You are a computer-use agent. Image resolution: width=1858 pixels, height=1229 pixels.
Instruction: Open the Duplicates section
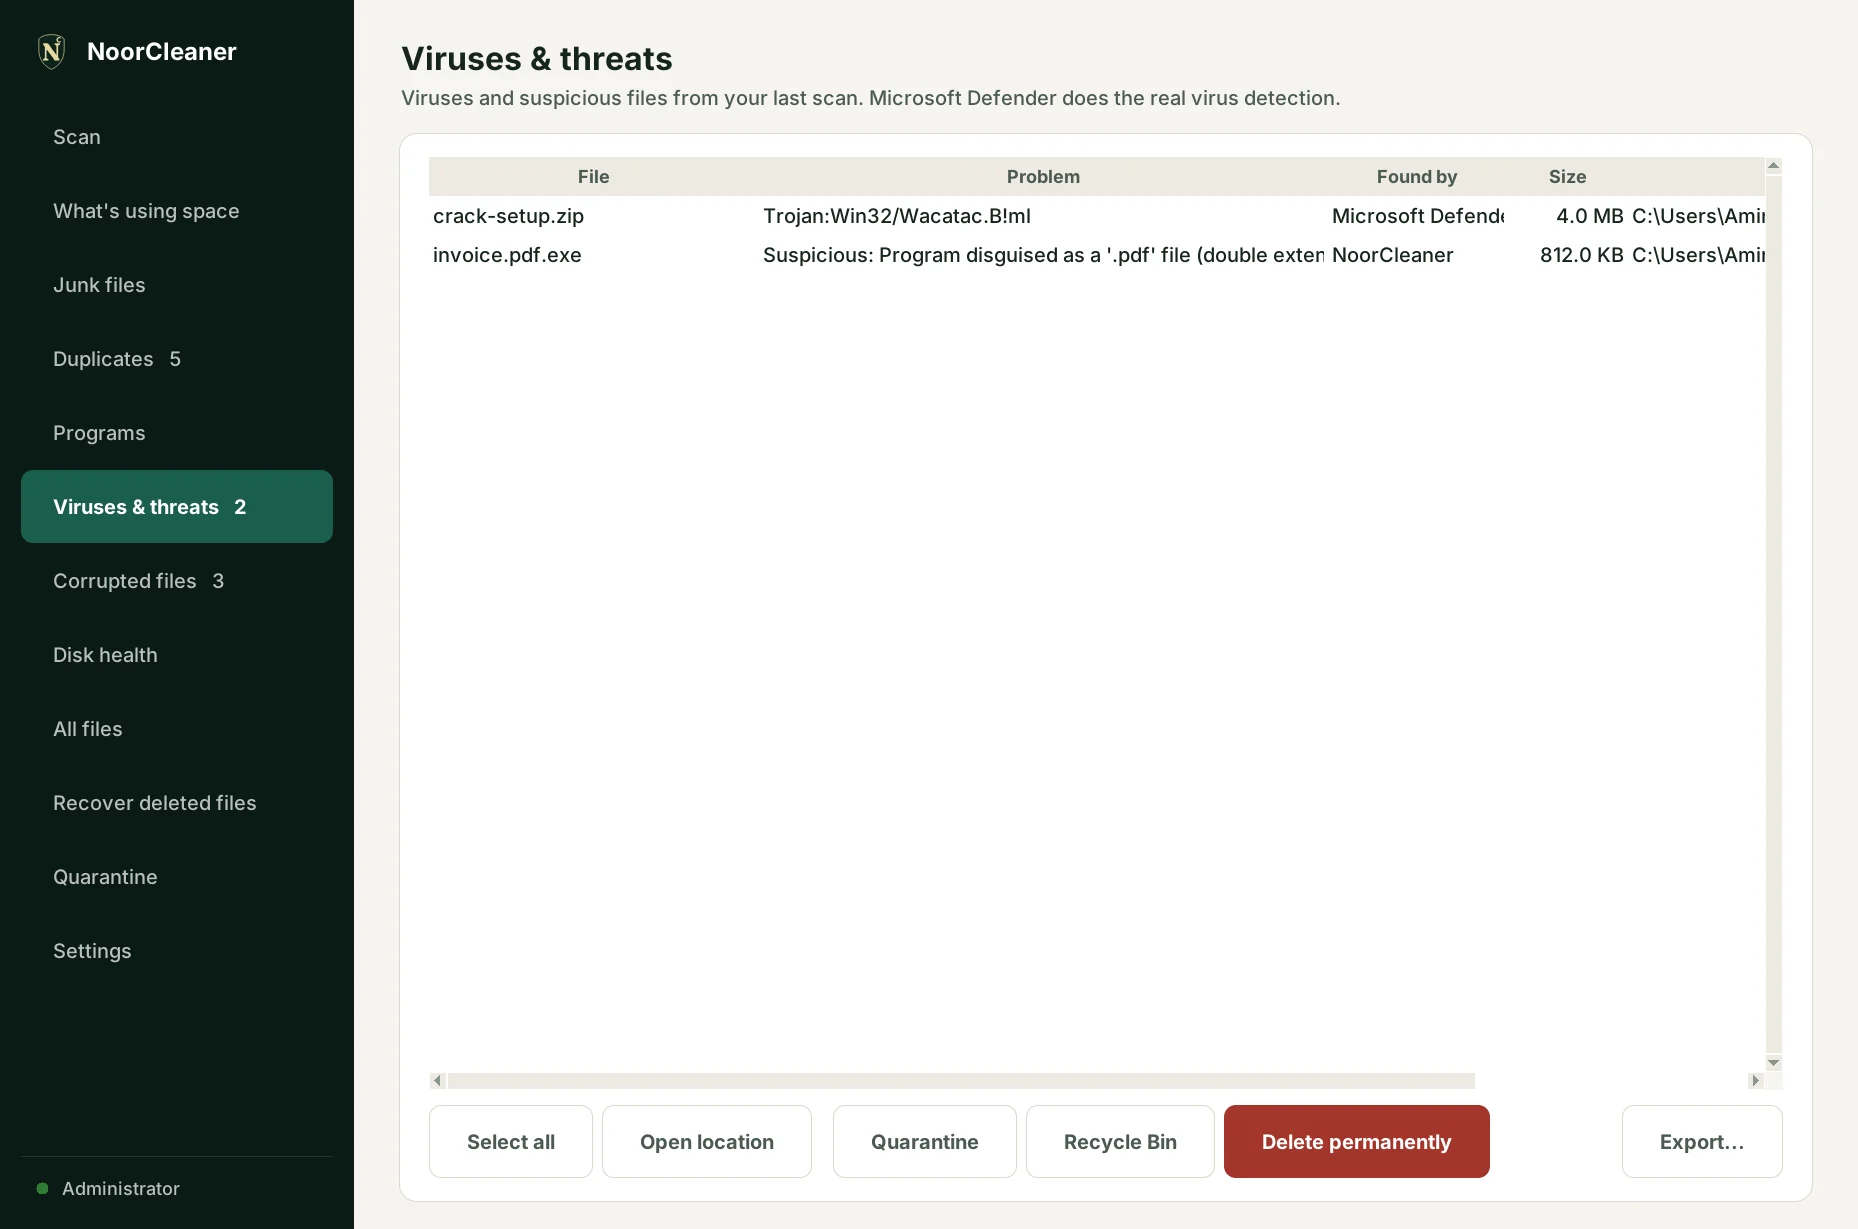coord(177,359)
